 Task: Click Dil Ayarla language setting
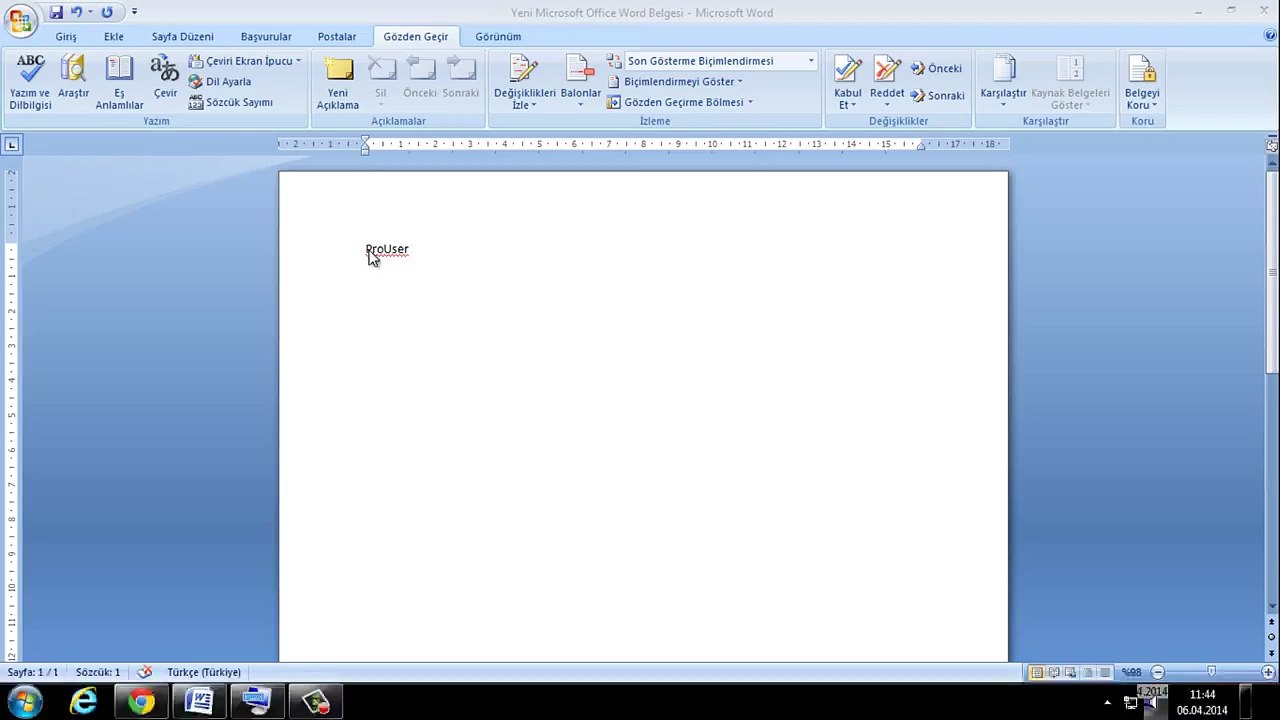point(220,82)
